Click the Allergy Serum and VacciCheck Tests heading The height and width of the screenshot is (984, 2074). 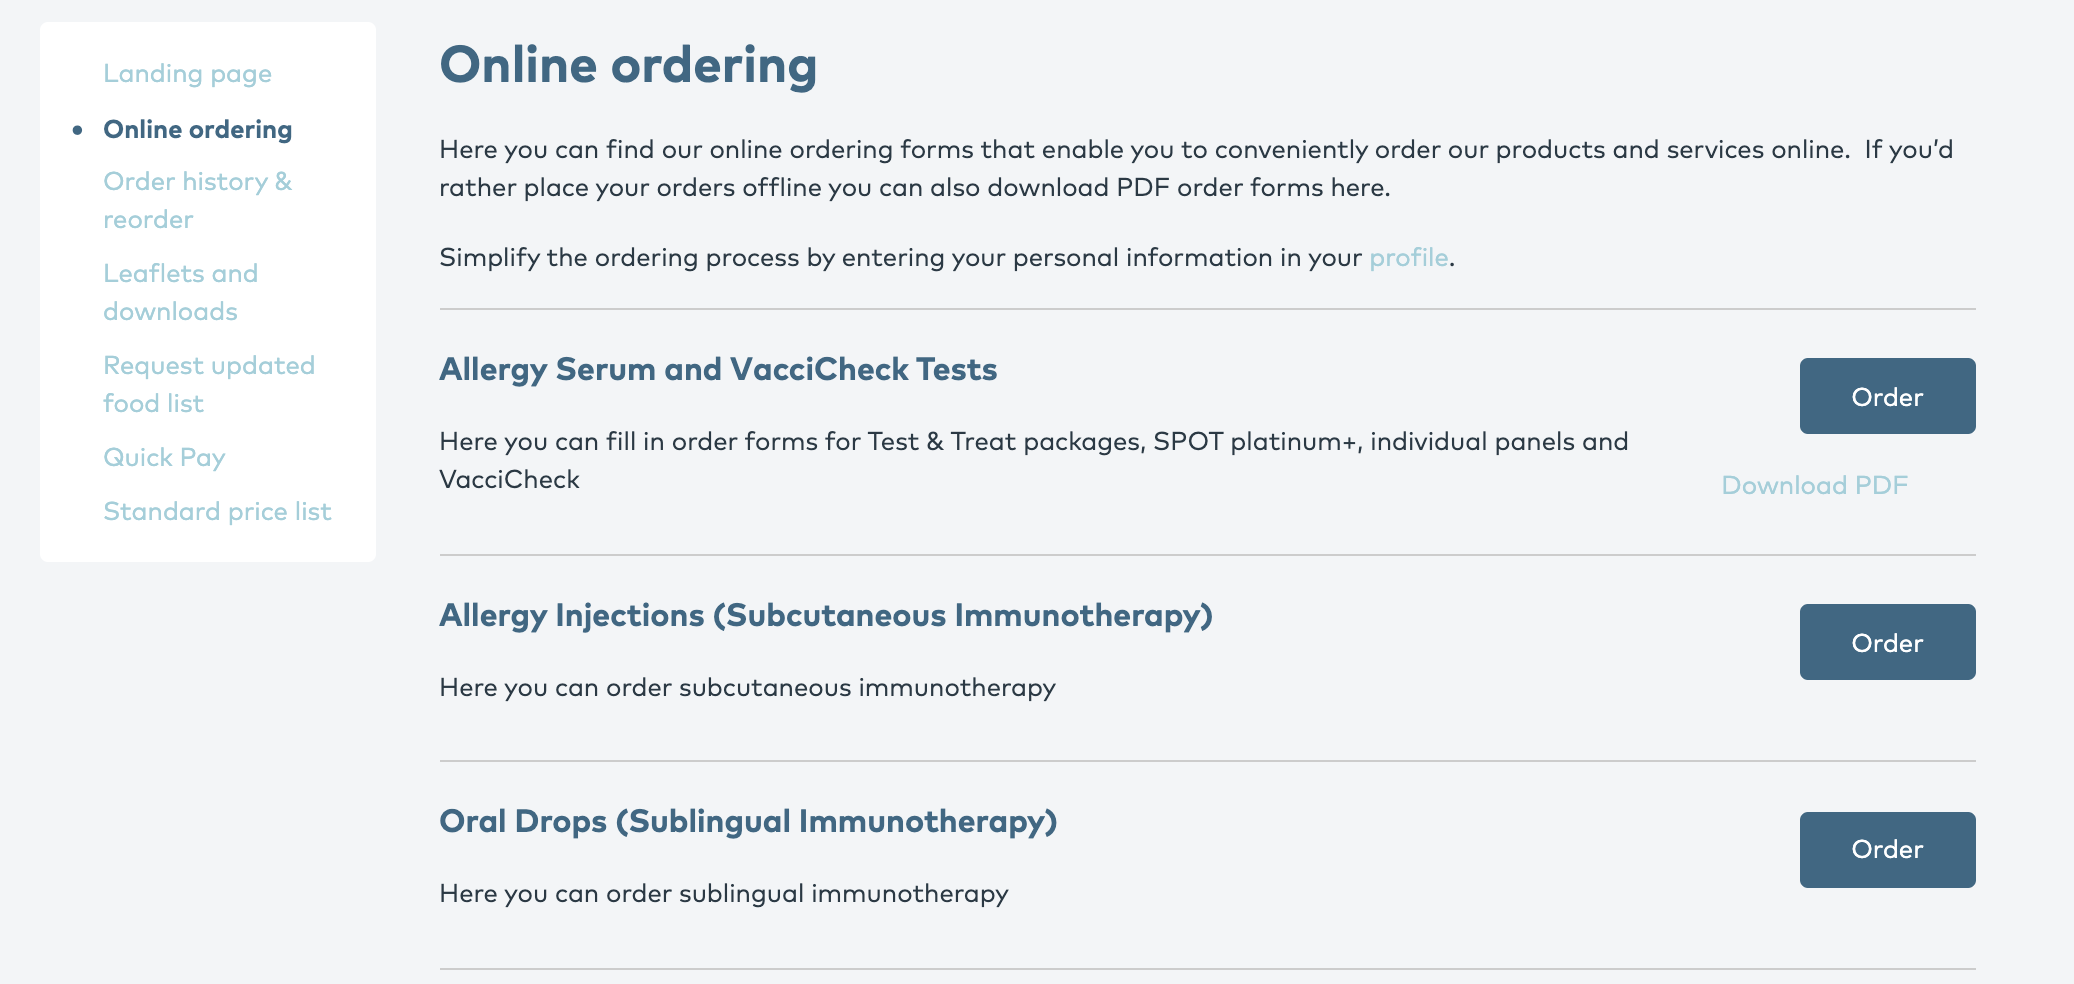[718, 370]
